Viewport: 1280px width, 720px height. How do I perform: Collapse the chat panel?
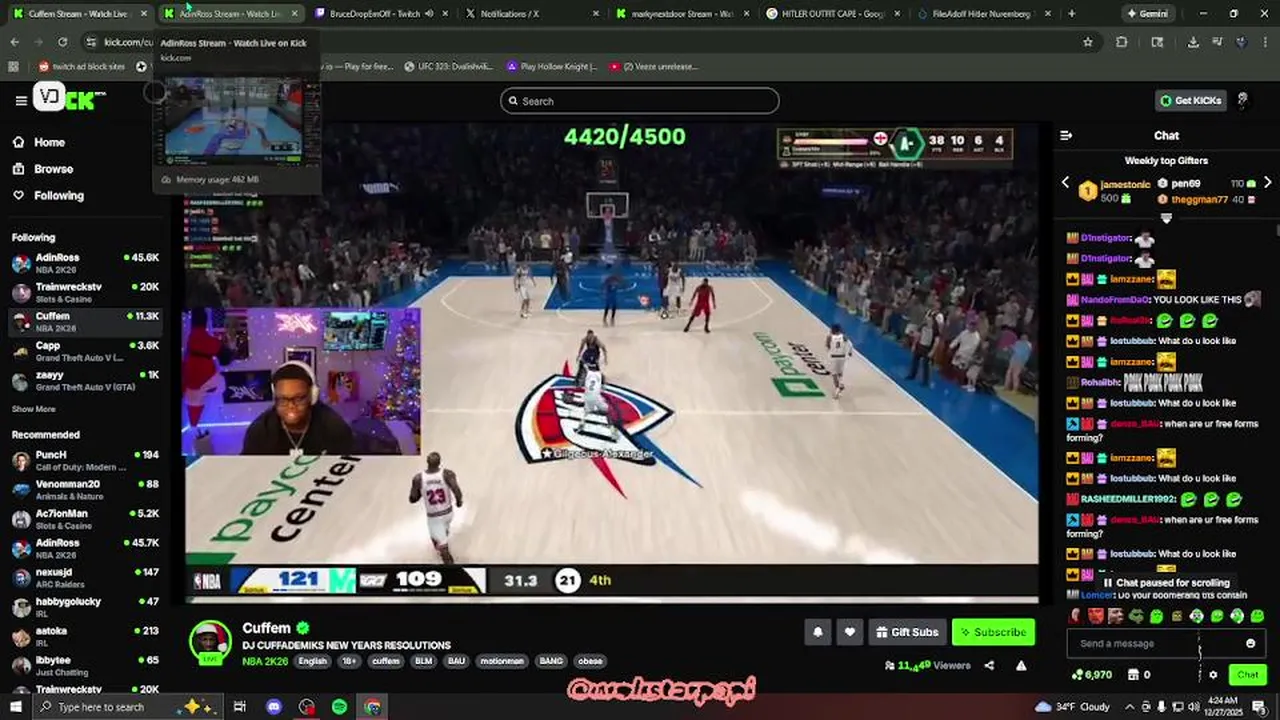coord(1066,135)
